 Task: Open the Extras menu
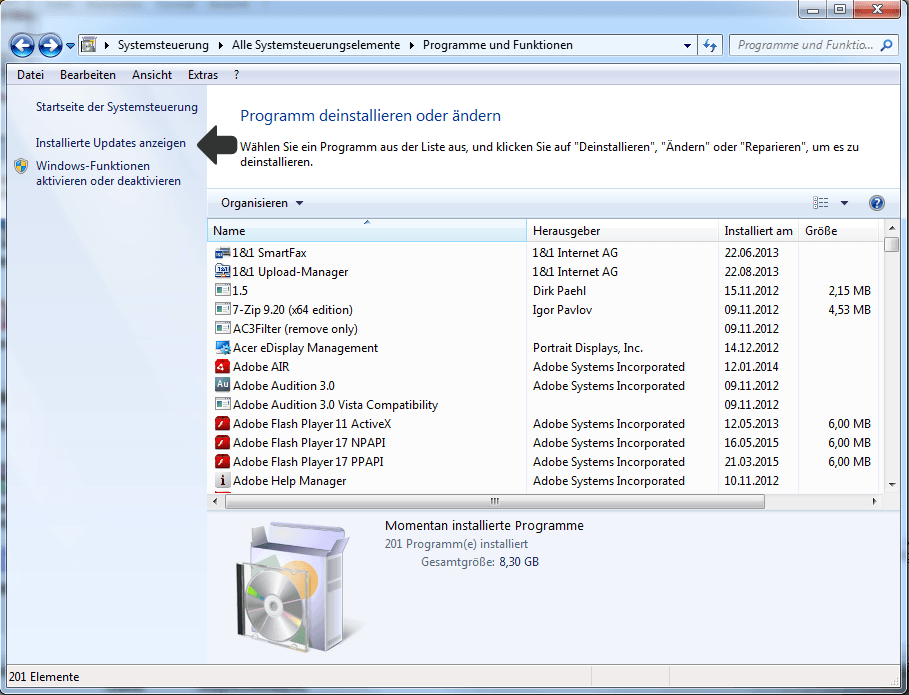pos(203,75)
